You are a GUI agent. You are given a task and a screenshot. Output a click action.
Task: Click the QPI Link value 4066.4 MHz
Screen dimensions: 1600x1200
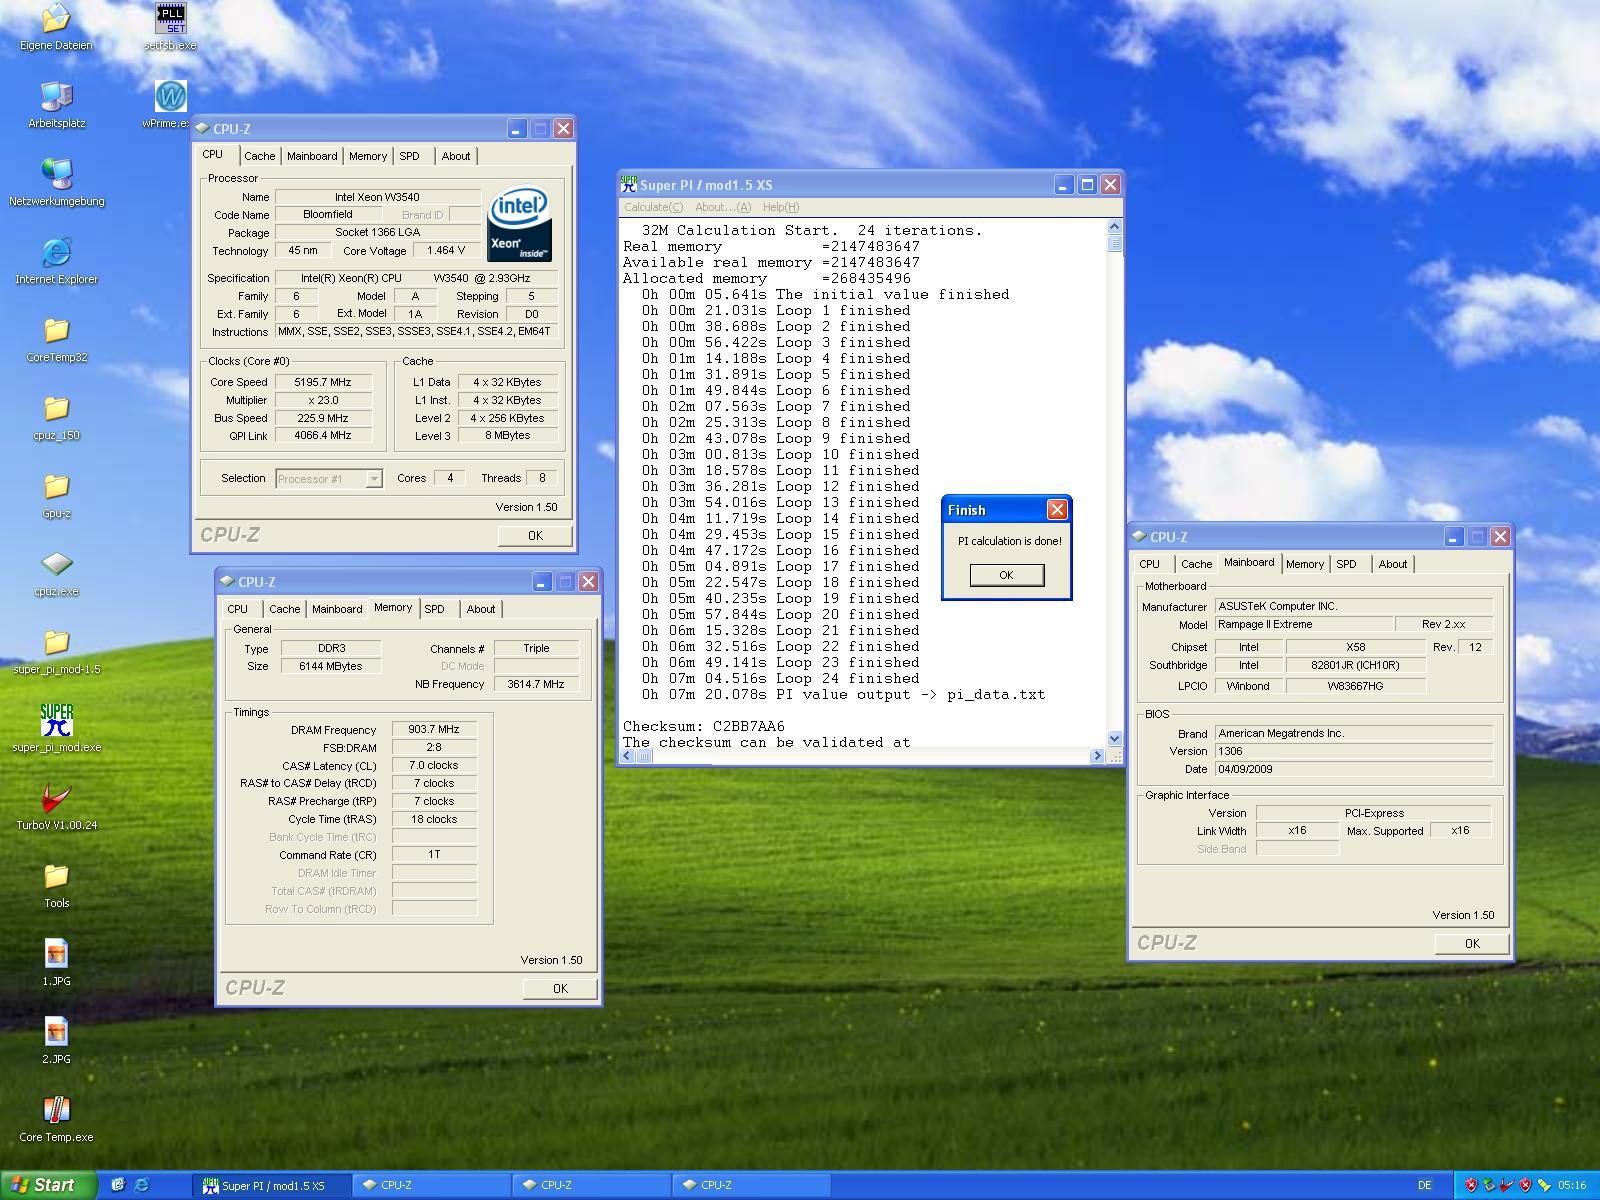coord(323,436)
